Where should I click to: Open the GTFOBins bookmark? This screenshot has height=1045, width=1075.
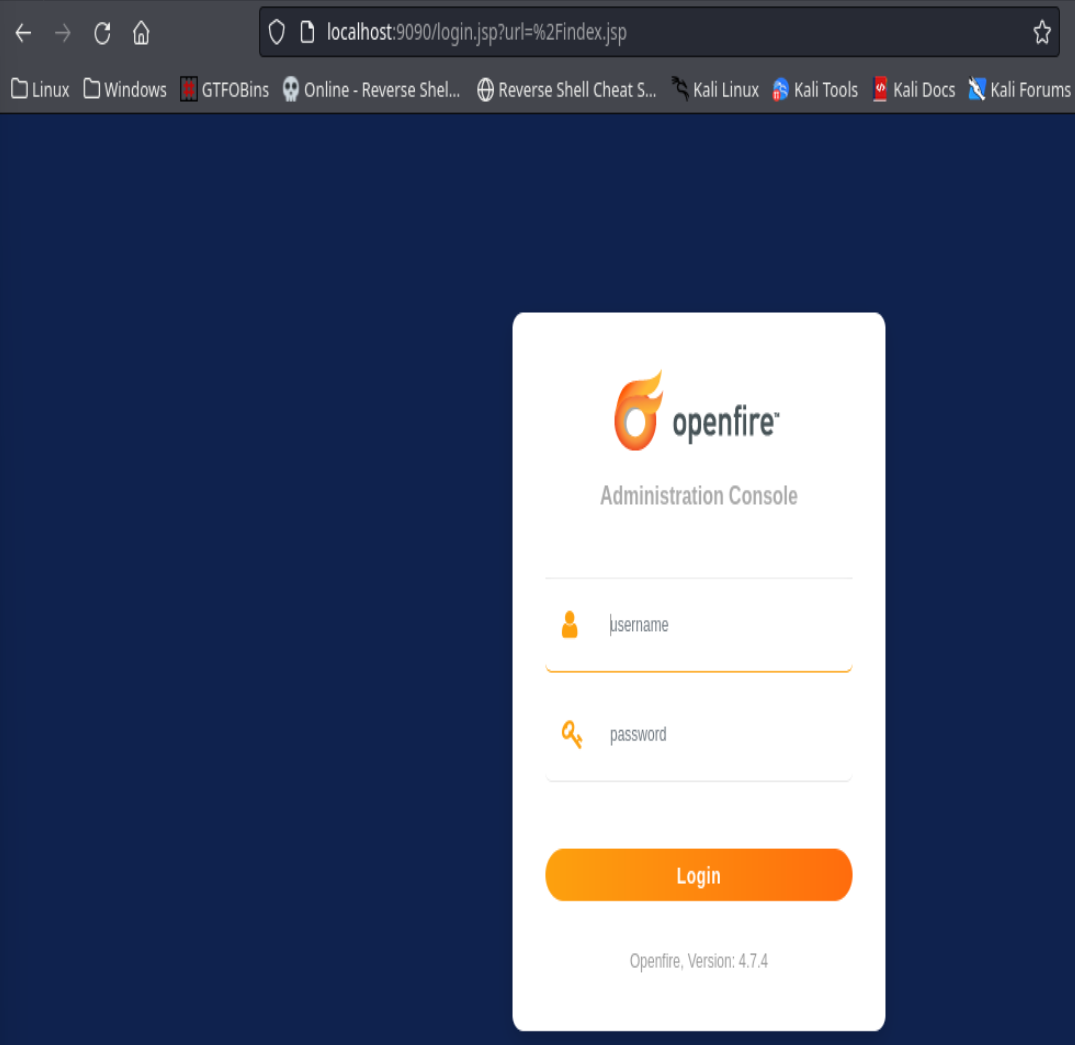[x=225, y=90]
